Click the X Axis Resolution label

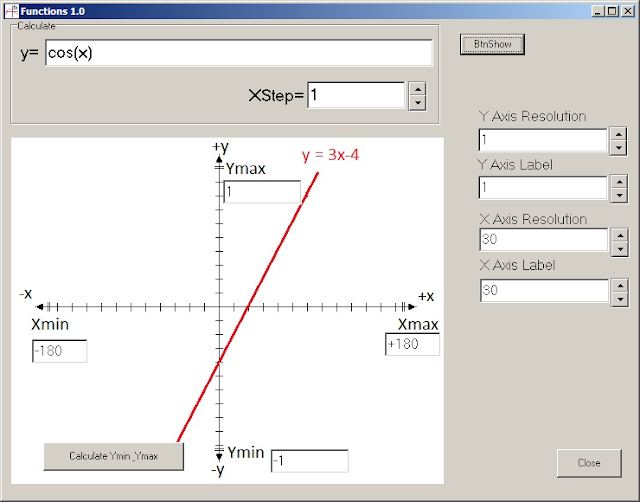click(x=533, y=219)
